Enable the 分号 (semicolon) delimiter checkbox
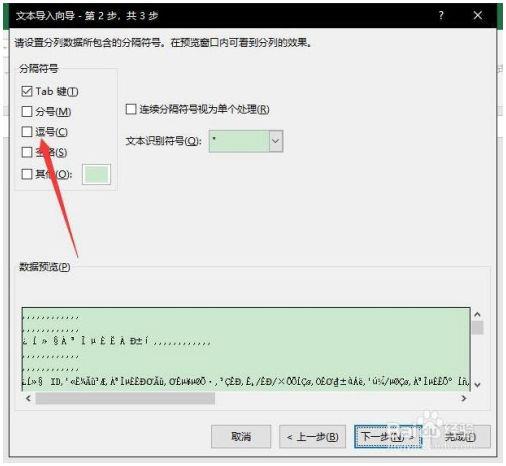The height and width of the screenshot is (466, 506). pyautogui.click(x=27, y=111)
